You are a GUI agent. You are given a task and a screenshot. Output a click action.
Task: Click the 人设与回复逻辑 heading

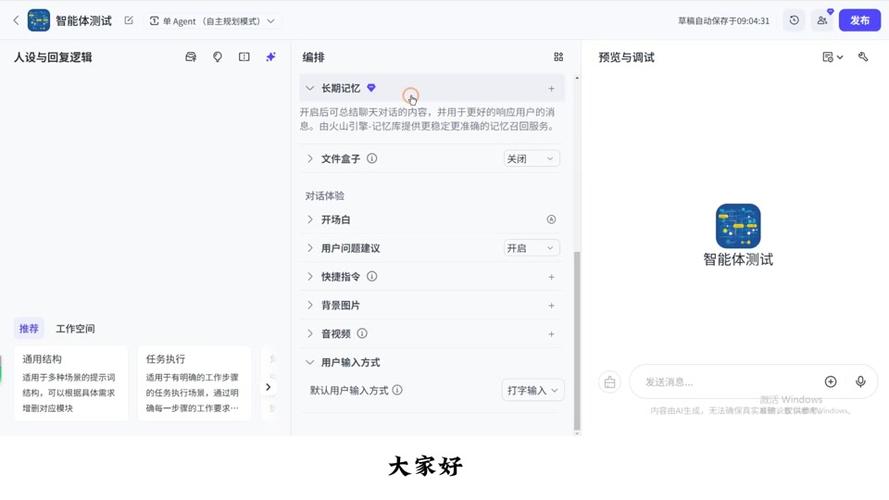click(x=53, y=57)
